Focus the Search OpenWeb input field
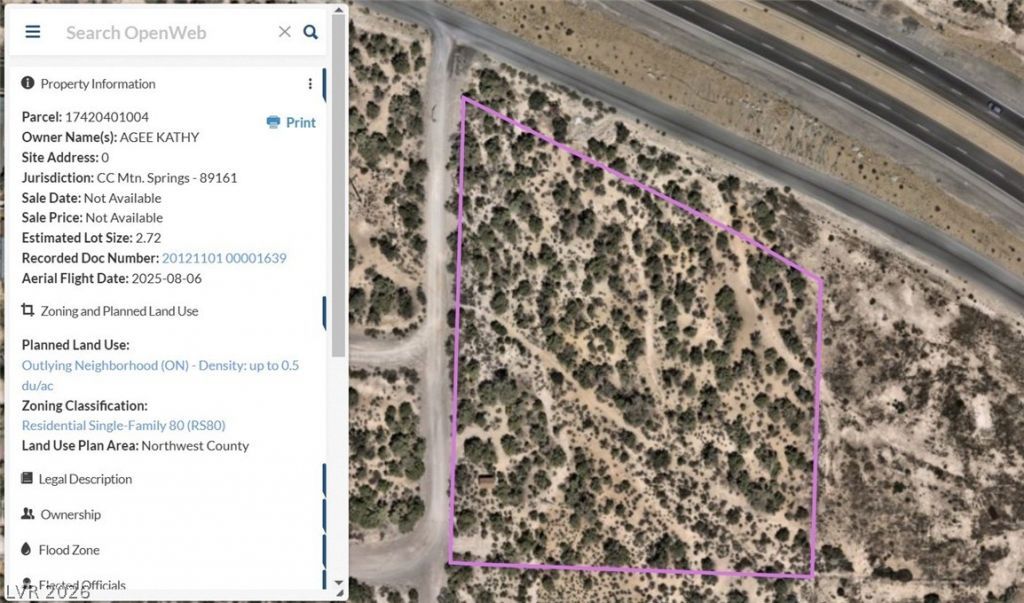This screenshot has width=1024, height=603. coord(167,33)
